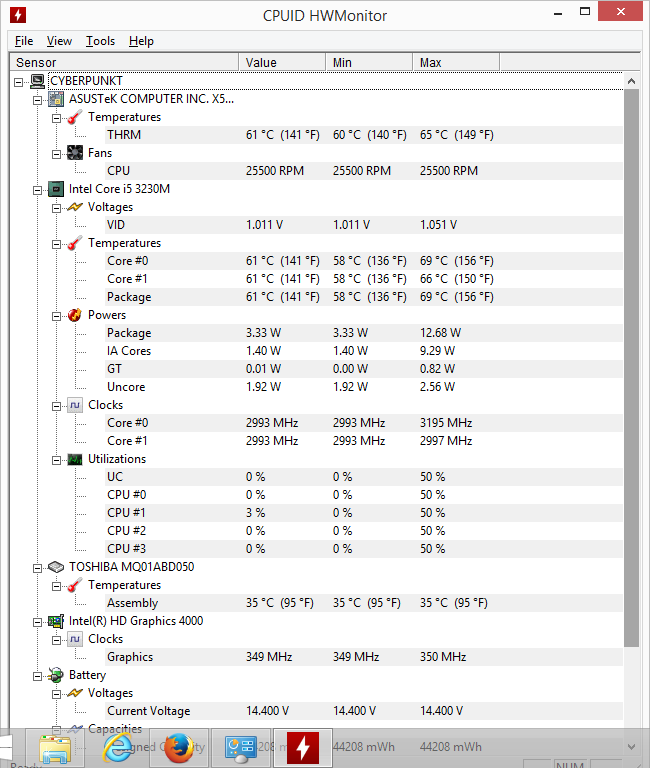Screen dimensions: 650x768
Task: Select the Current Voltage row
Action: click(363, 711)
